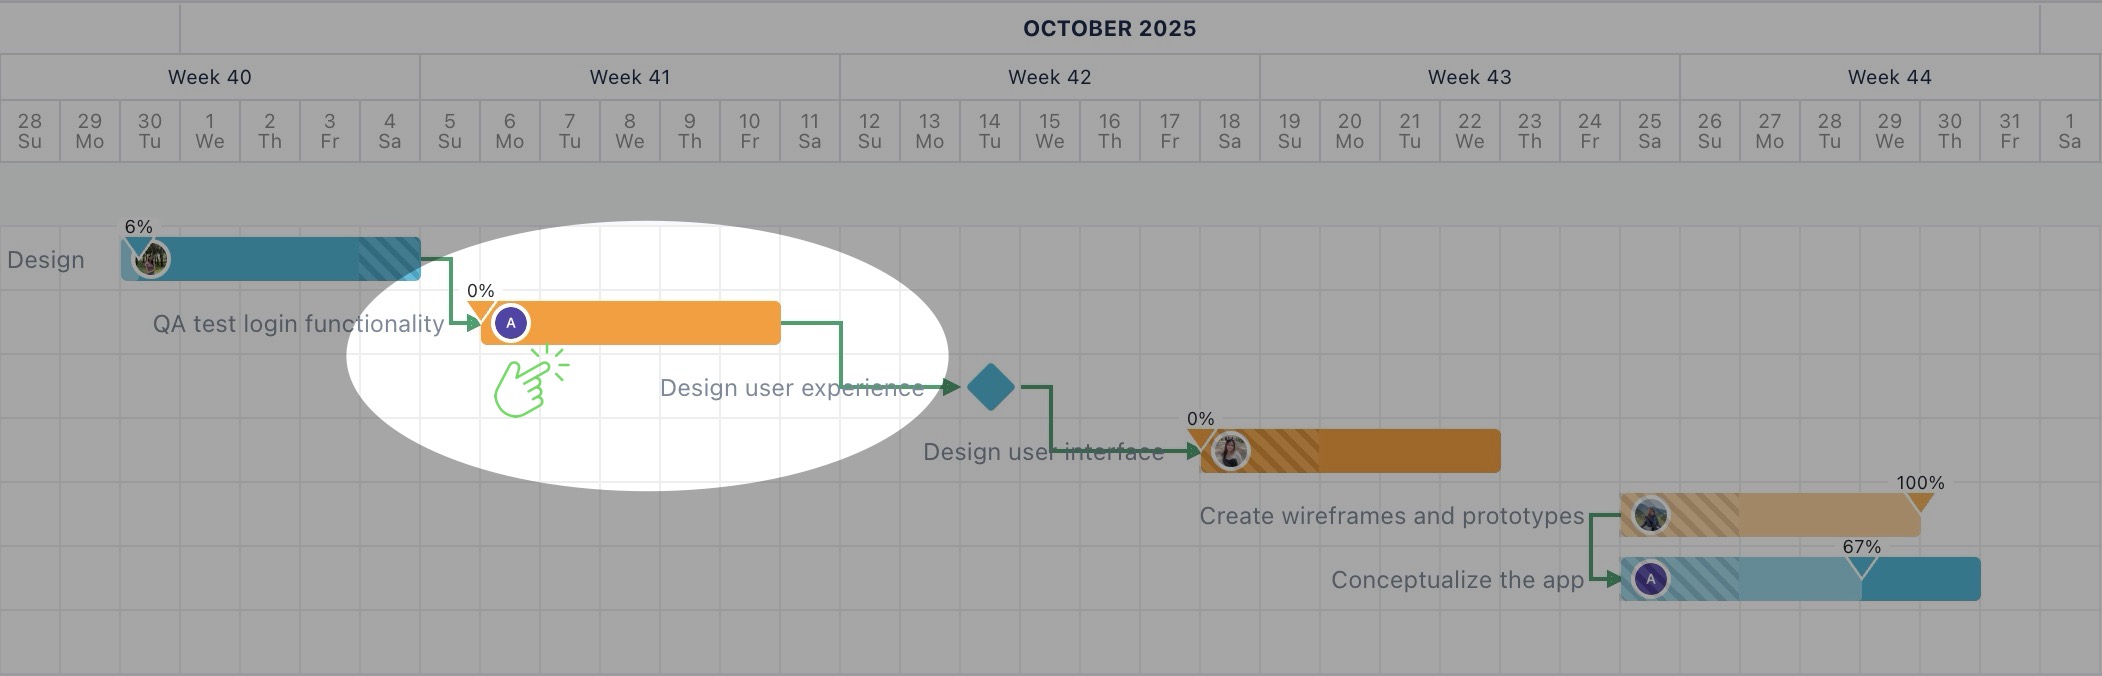Click 0% progress marker on QA test login bar
This screenshot has width=2102, height=676.
(x=481, y=309)
